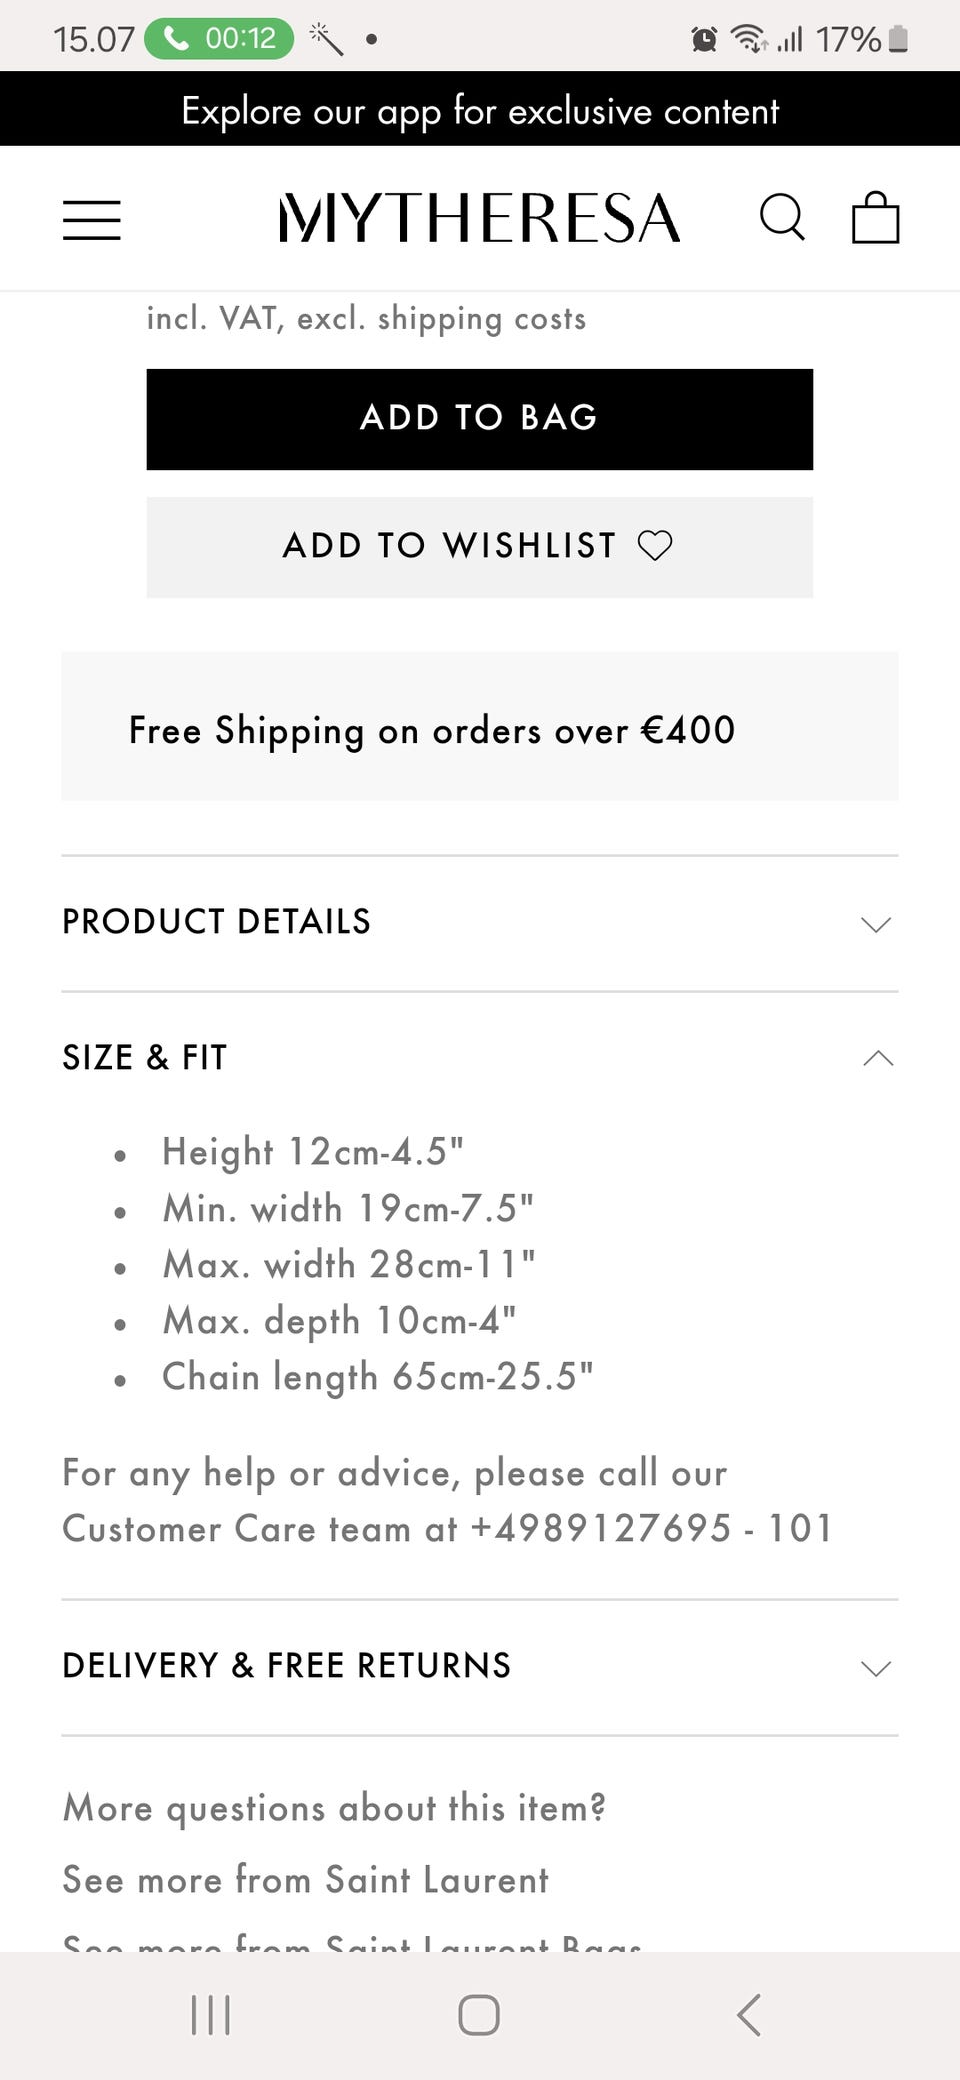Expand the Product Details chevron
This screenshot has height=2080, width=960.
(x=876, y=924)
